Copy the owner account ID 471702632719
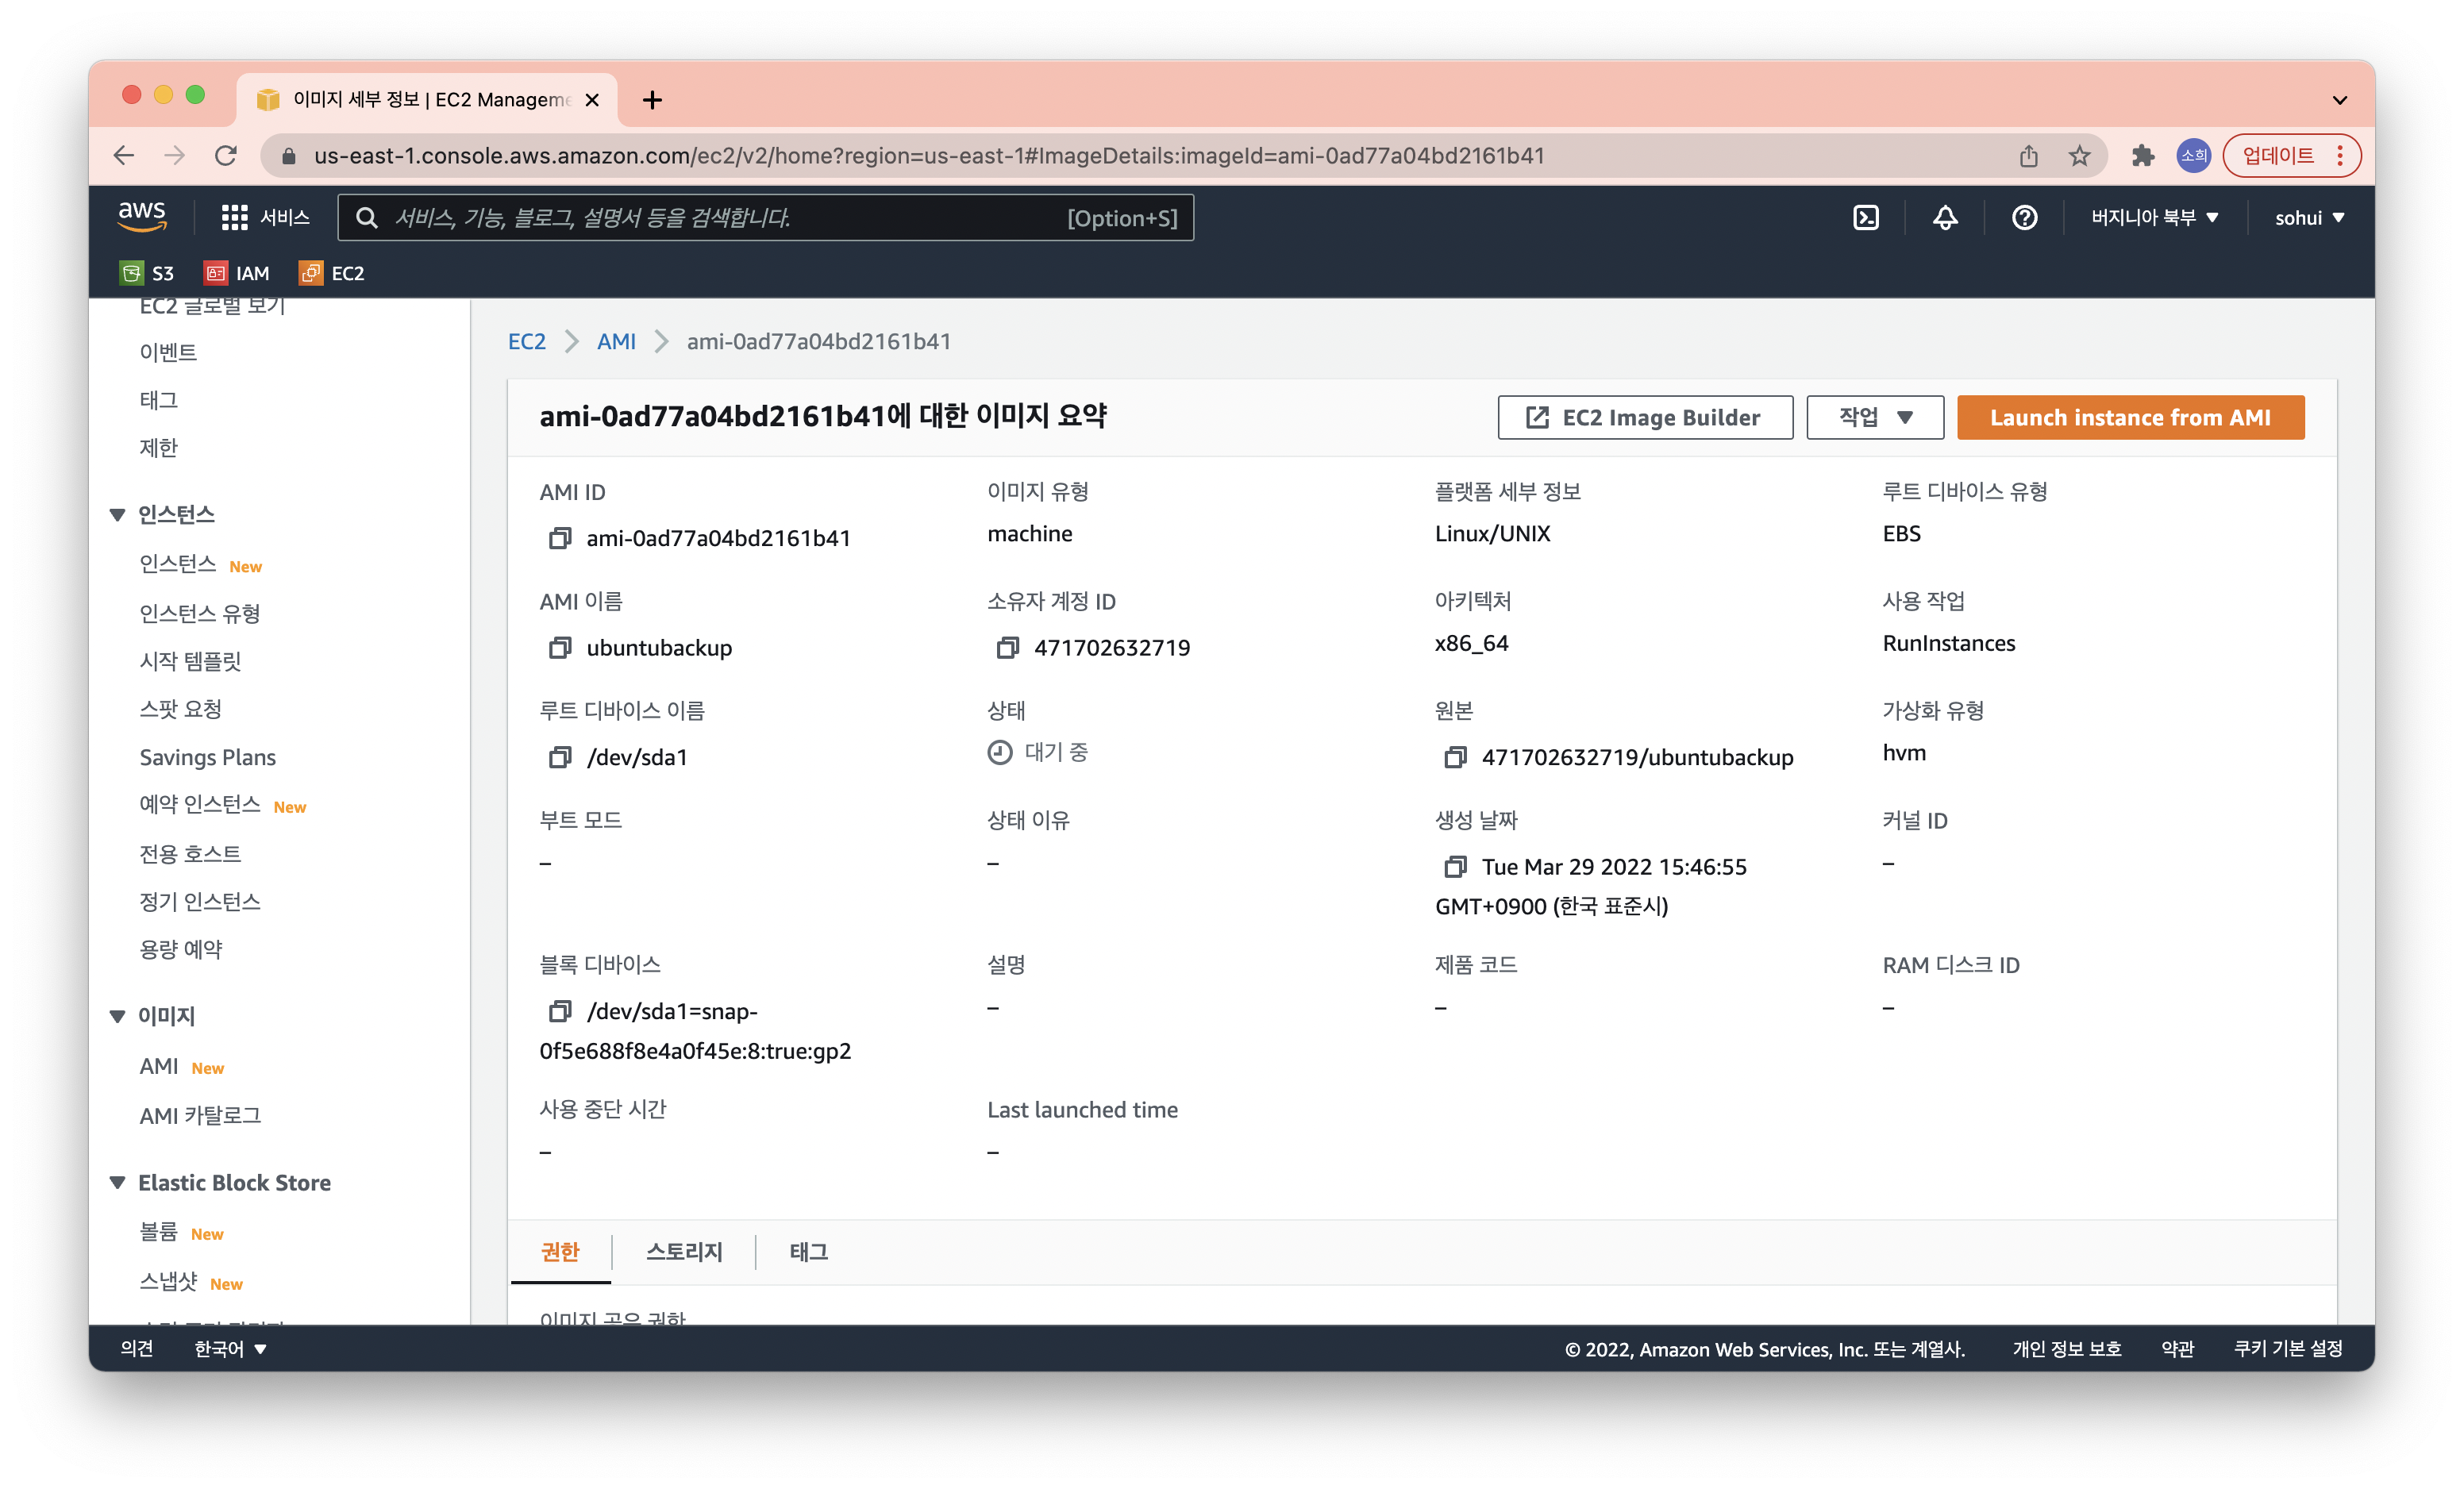2464x1489 pixels. pos(1007,648)
